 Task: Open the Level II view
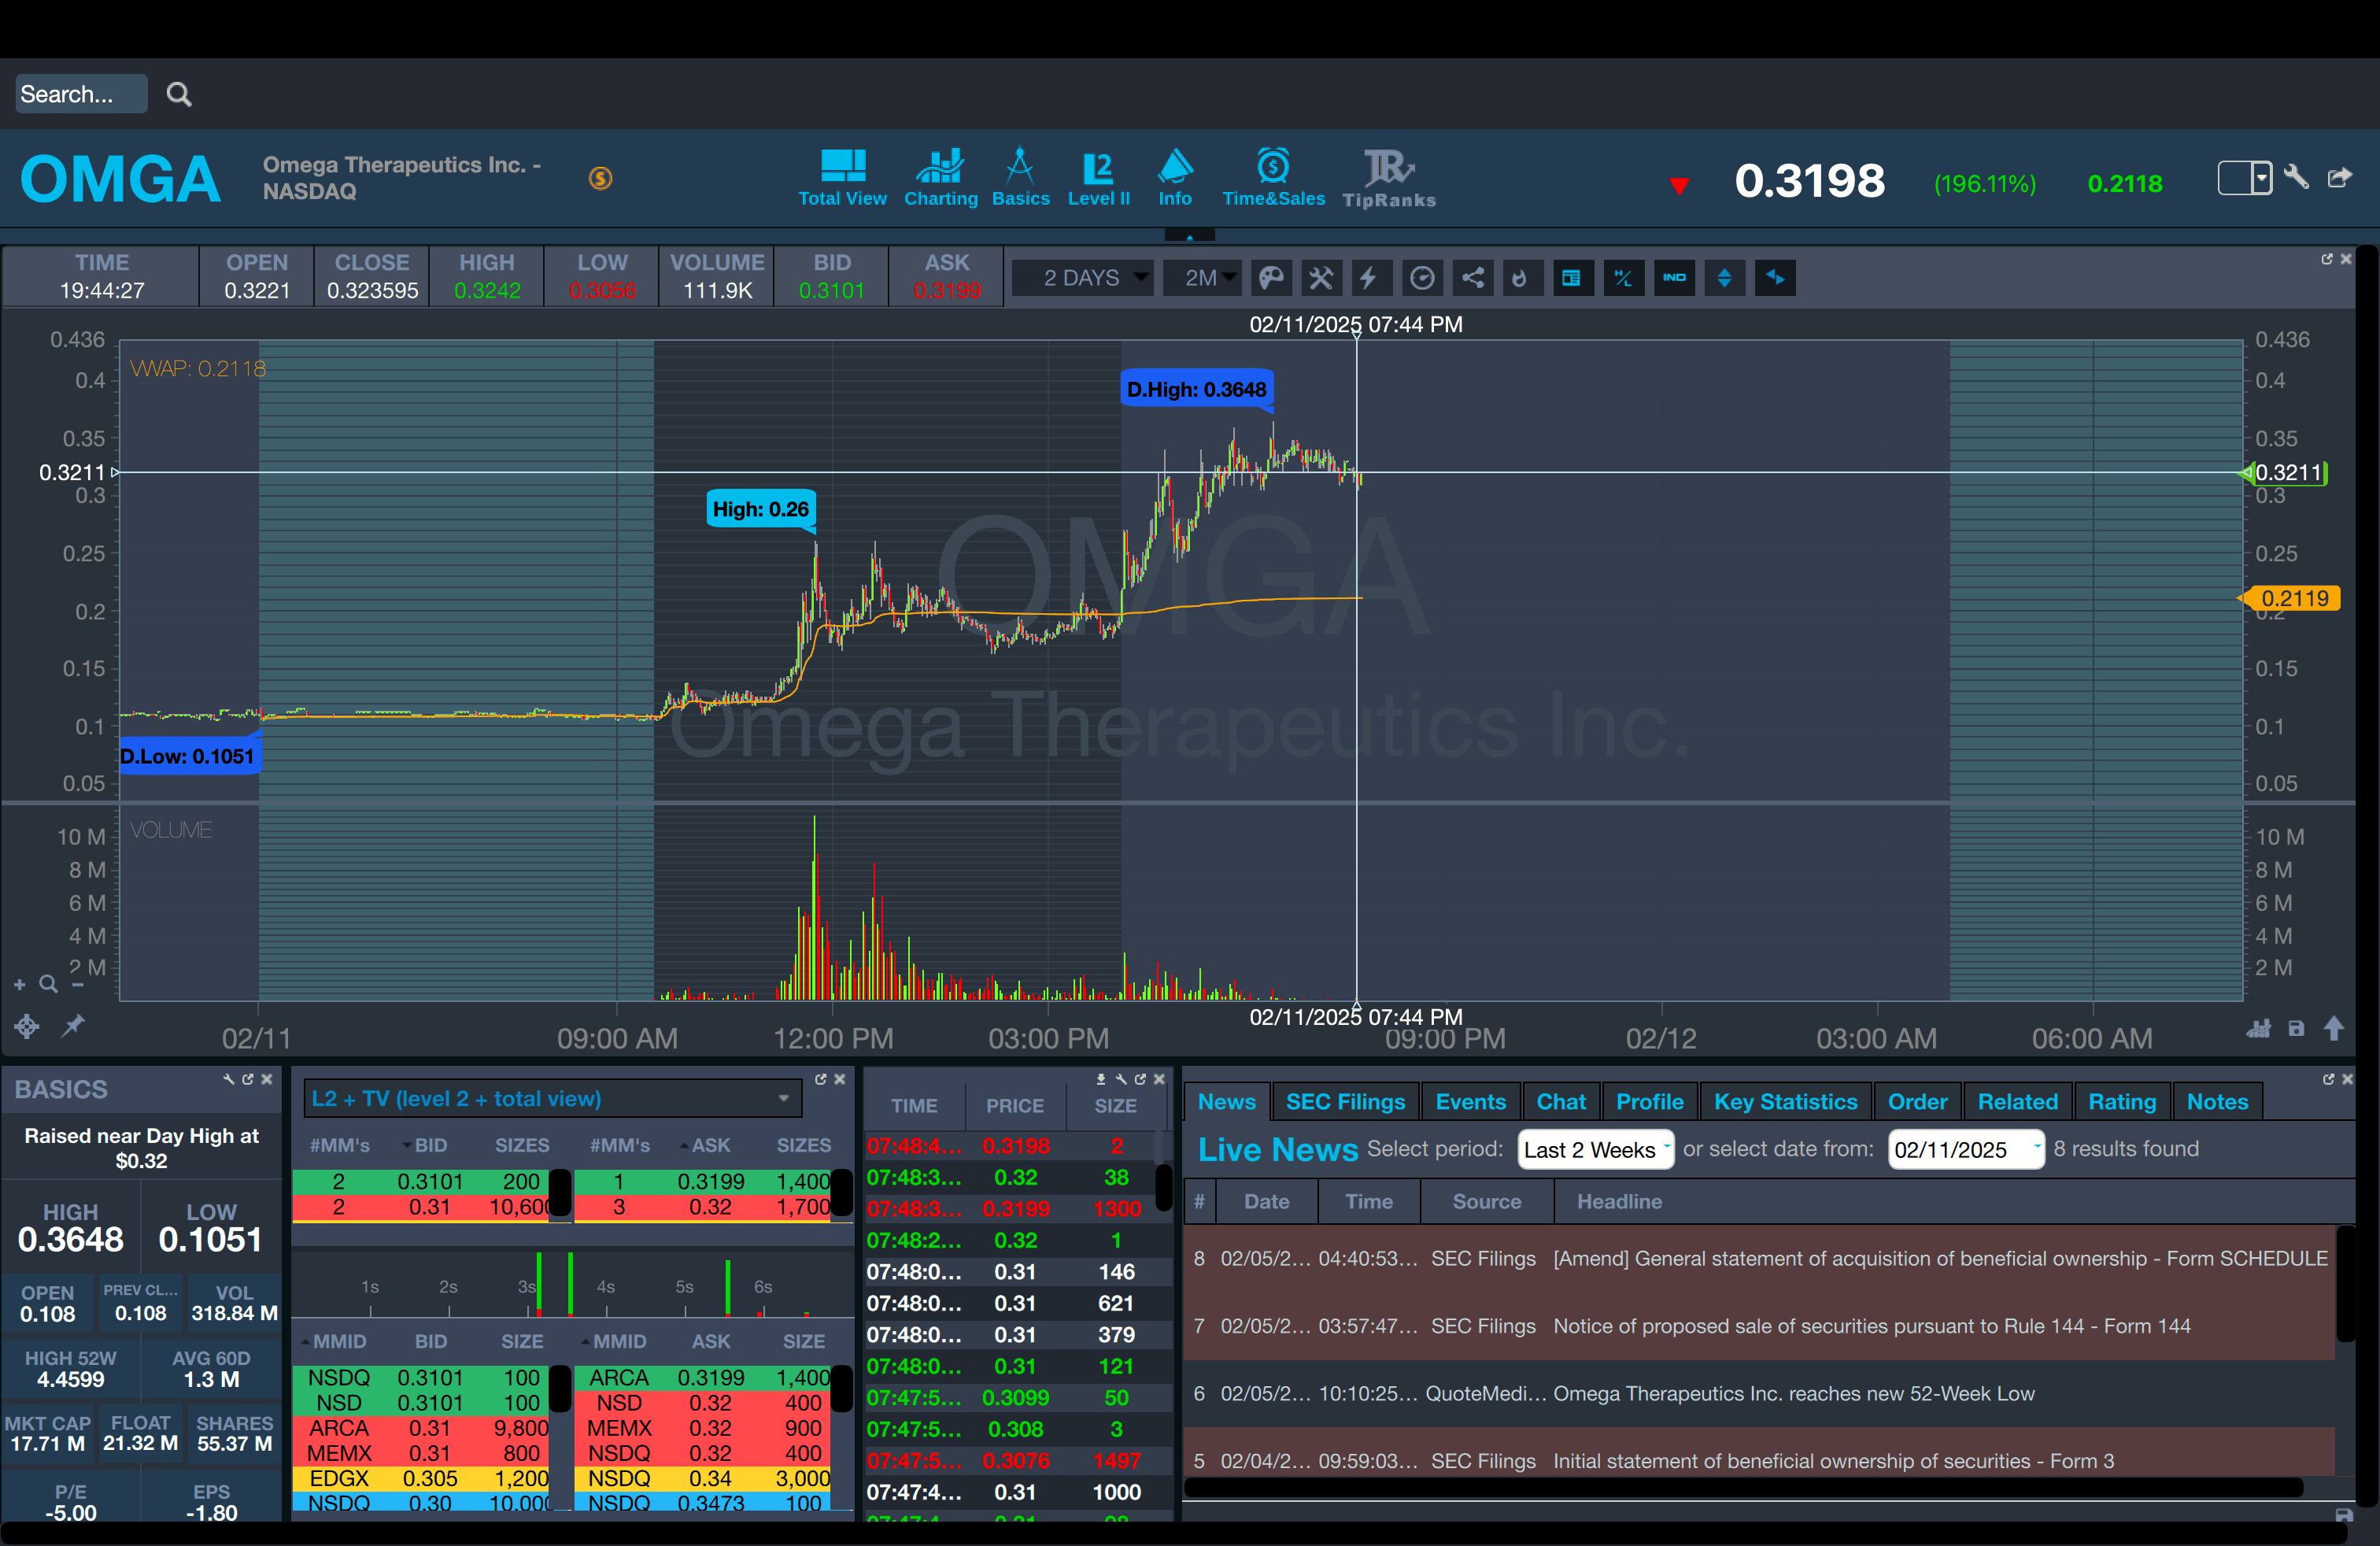pyautogui.click(x=1098, y=179)
